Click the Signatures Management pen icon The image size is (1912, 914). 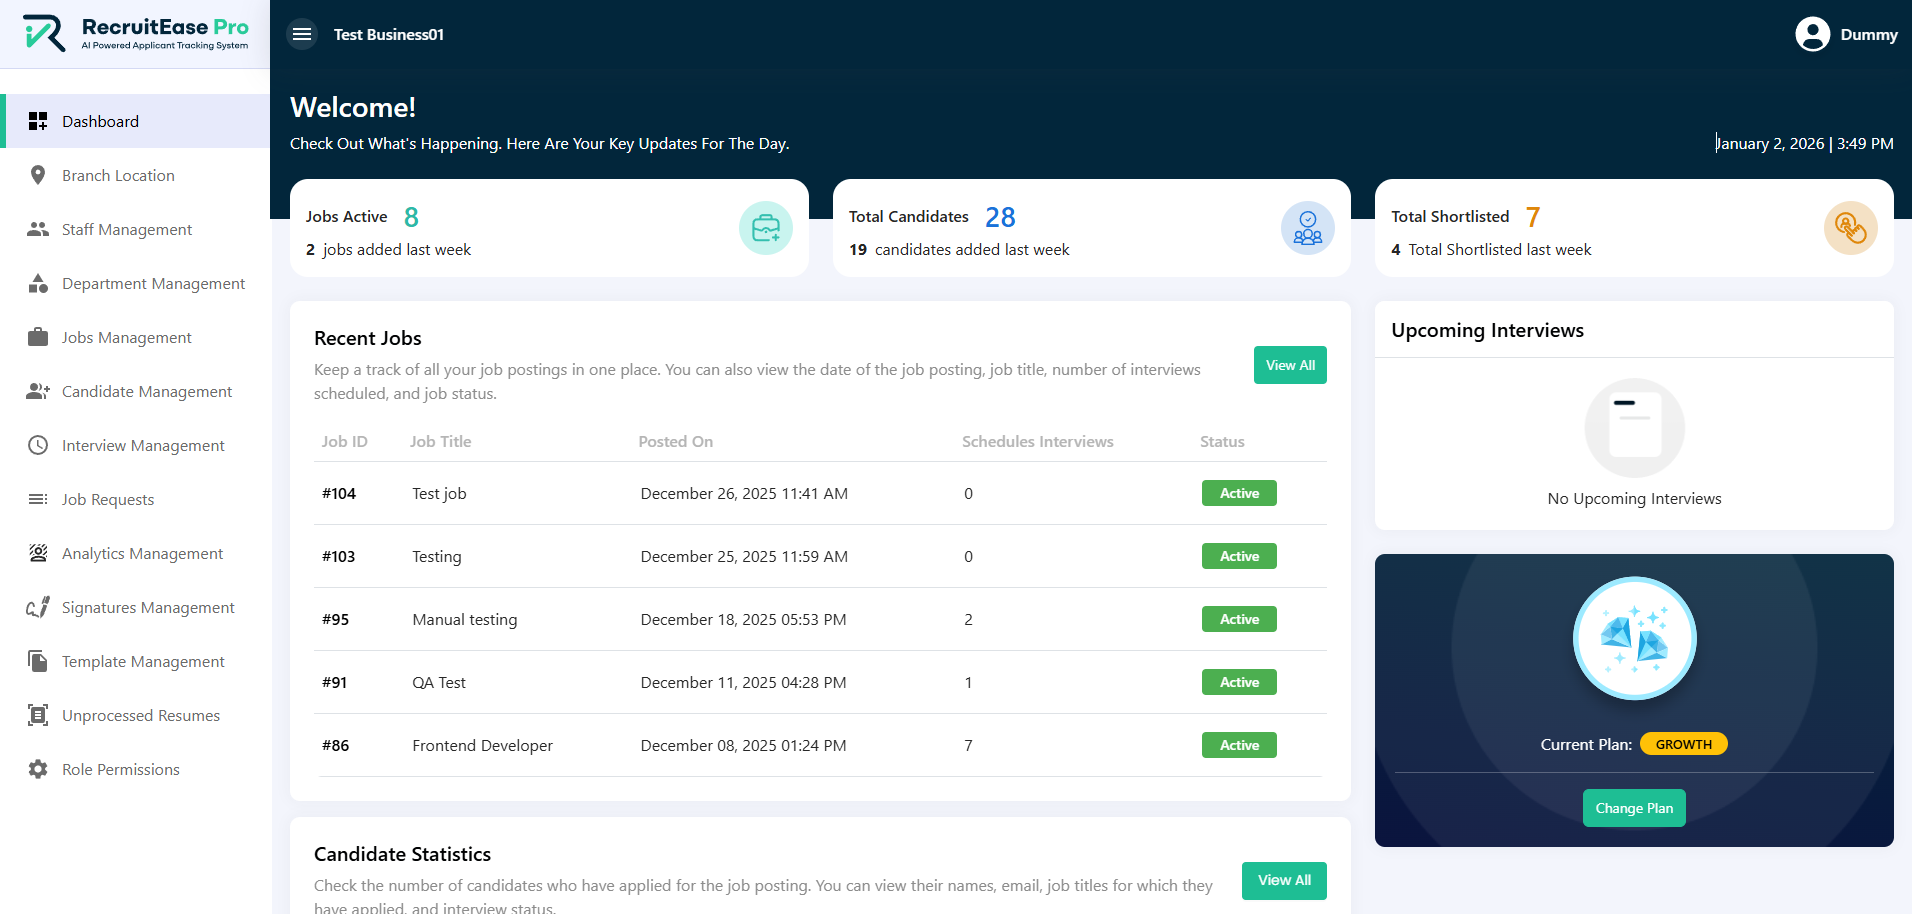click(x=38, y=607)
